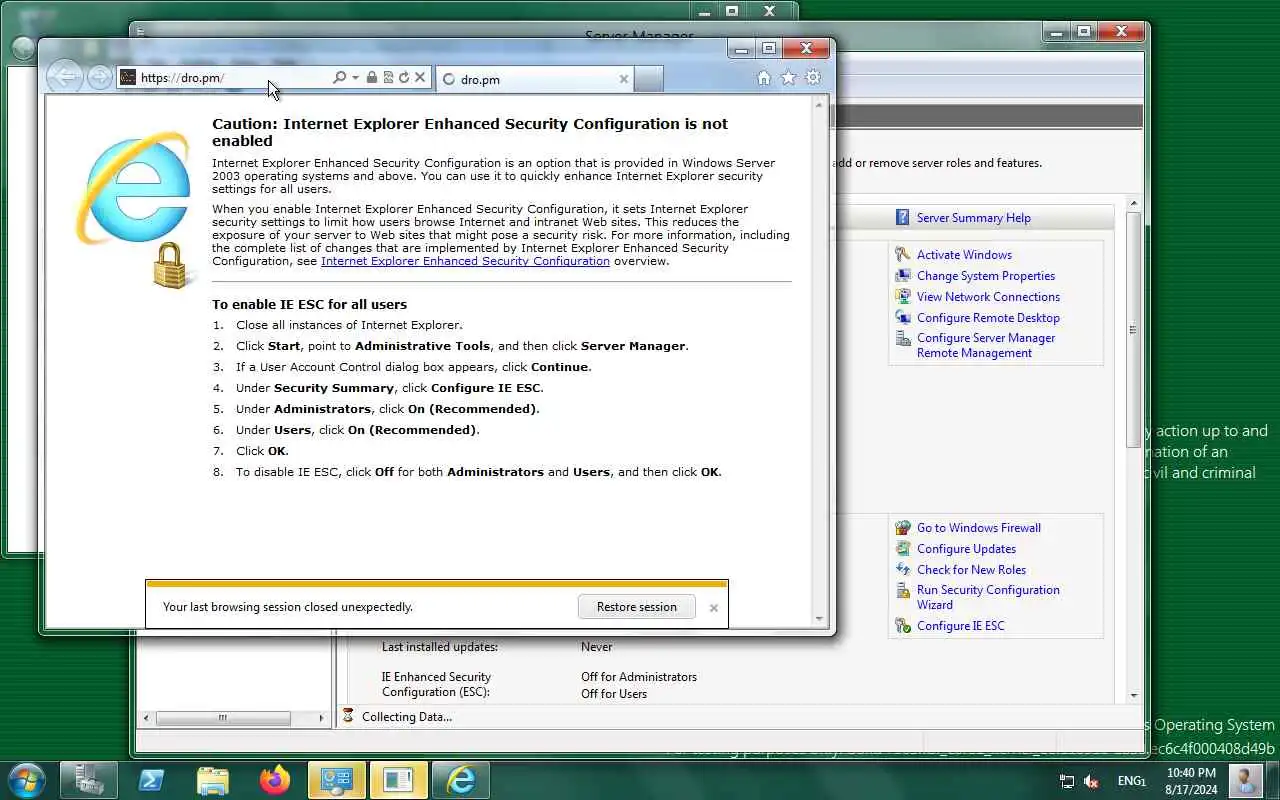1280x800 pixels.
Task: Open Configure Server Manager Remote Management
Action: pyautogui.click(x=986, y=345)
